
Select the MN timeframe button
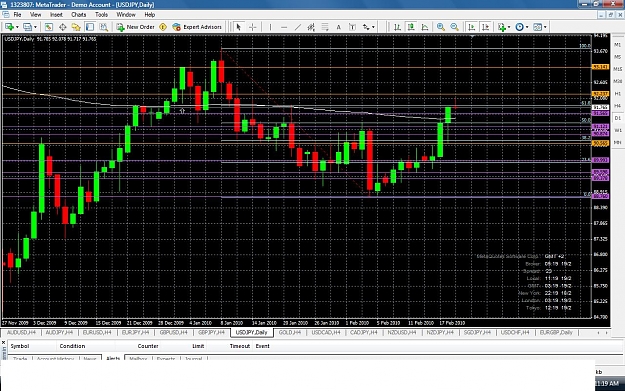click(x=617, y=142)
